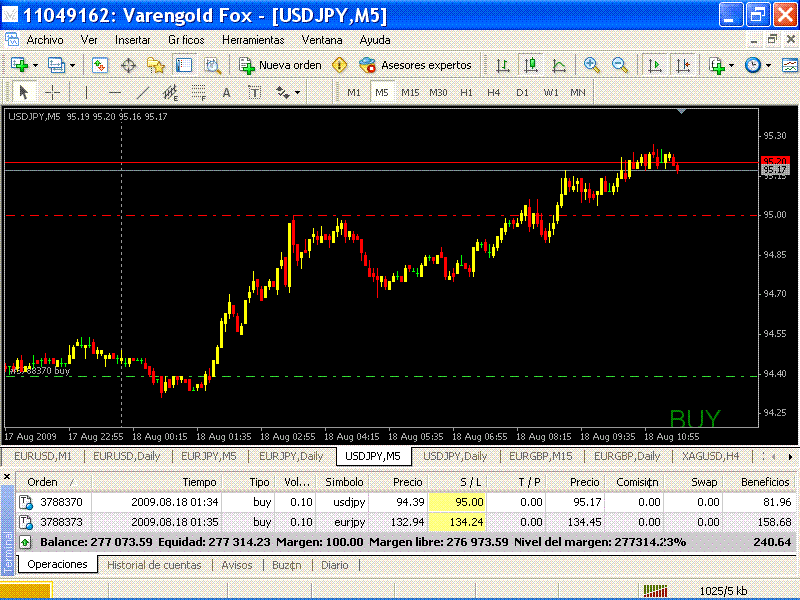Open the Data Window crosshair-target icon
Image resolution: width=800 pixels, height=600 pixels.
tap(128, 65)
